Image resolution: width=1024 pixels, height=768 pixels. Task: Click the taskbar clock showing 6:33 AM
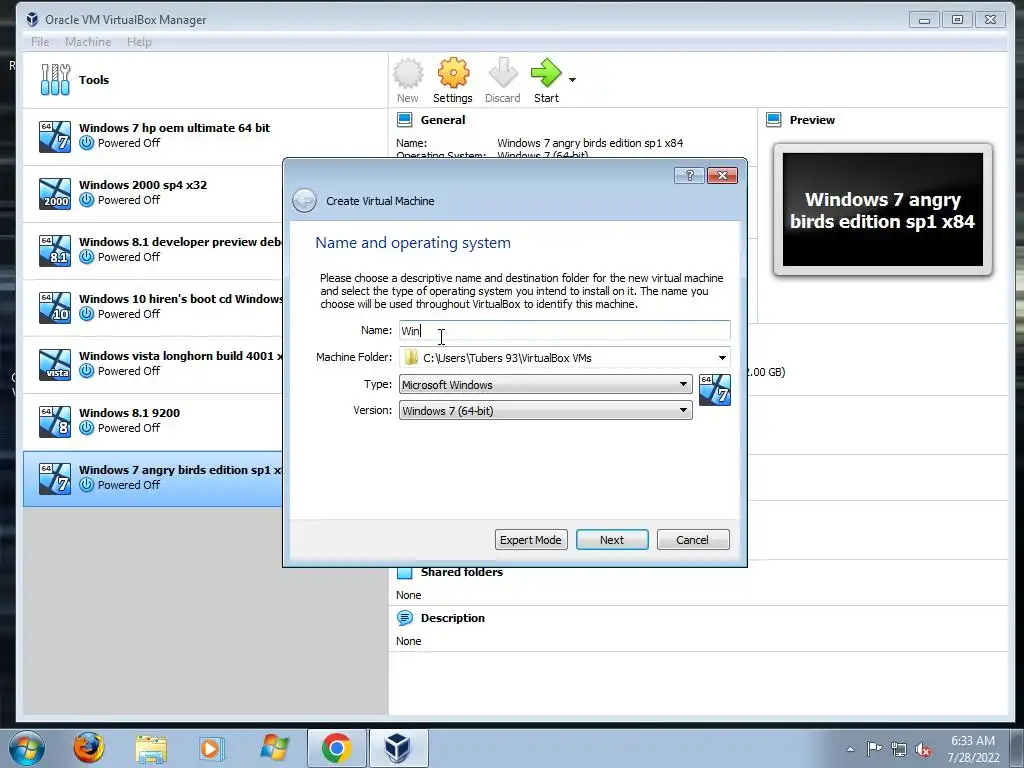[973, 749]
